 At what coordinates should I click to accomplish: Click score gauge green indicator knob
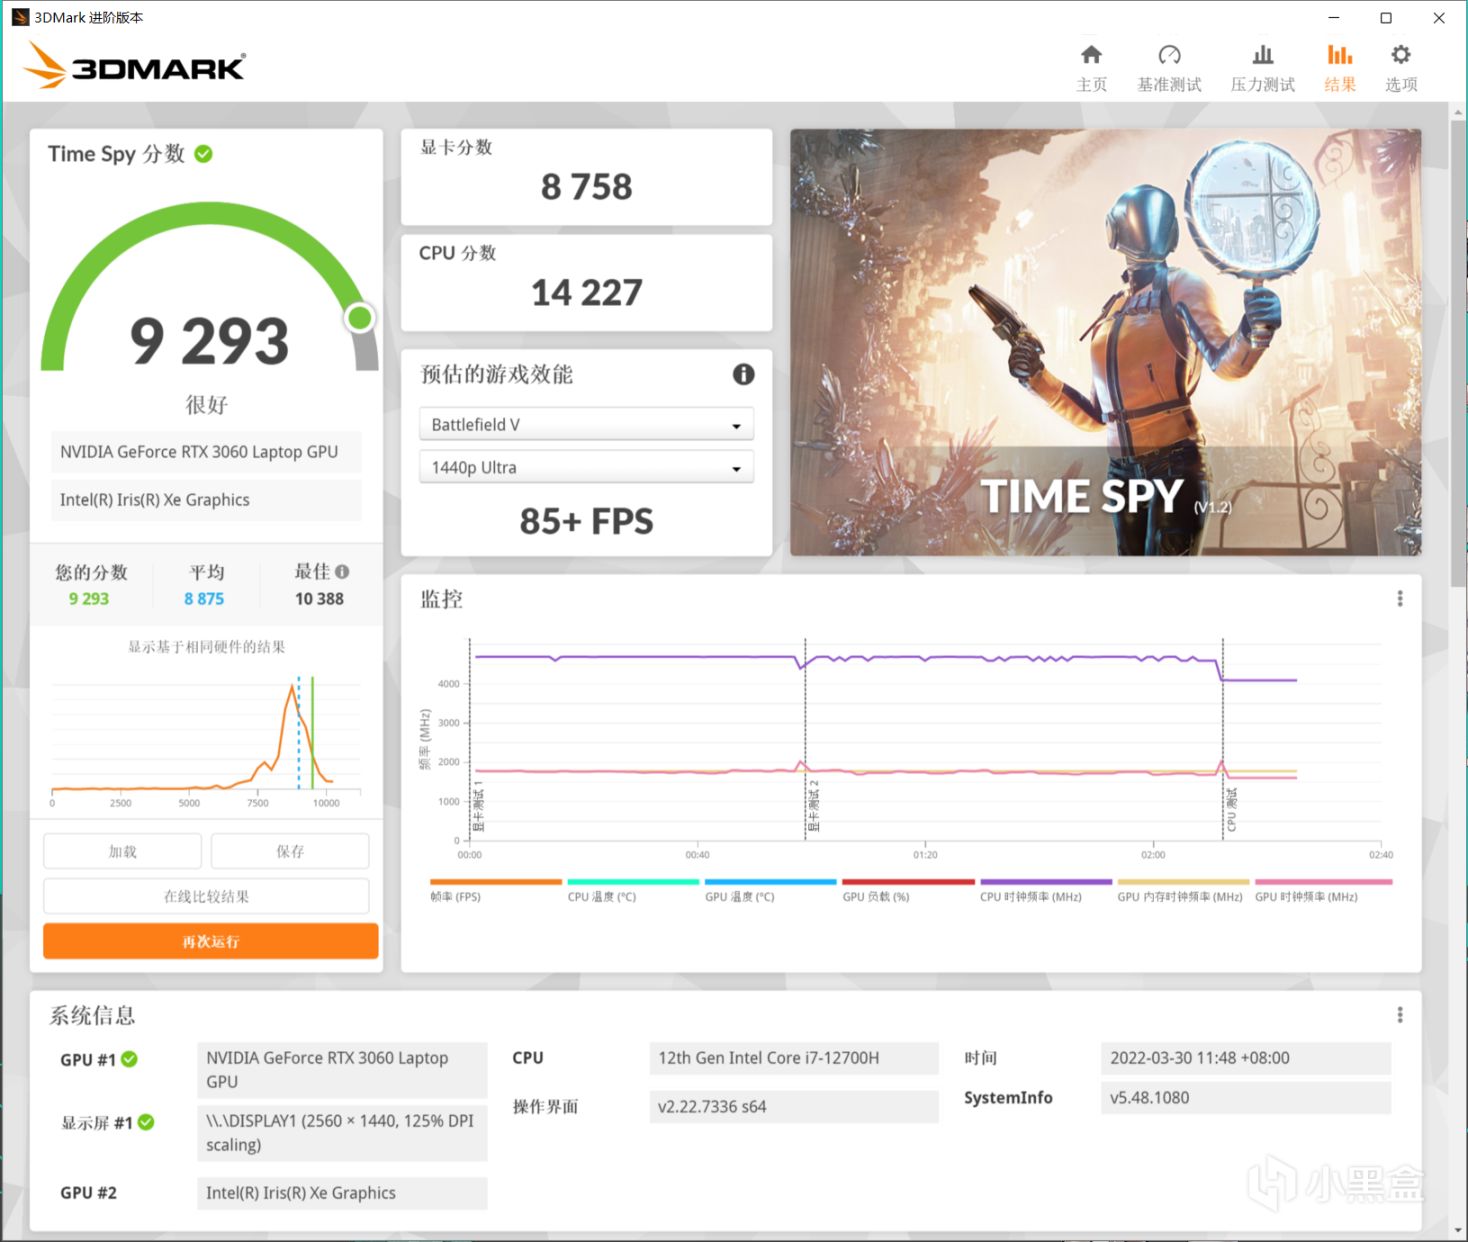pyautogui.click(x=360, y=318)
